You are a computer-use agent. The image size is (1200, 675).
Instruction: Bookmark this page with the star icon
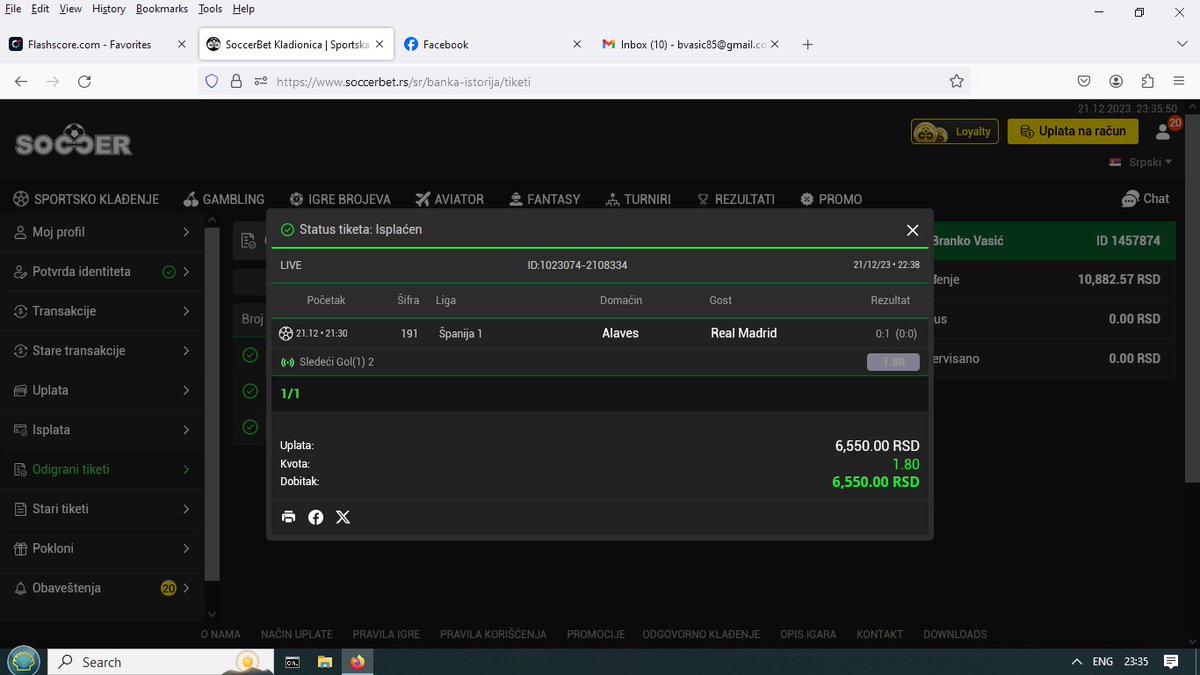point(956,81)
